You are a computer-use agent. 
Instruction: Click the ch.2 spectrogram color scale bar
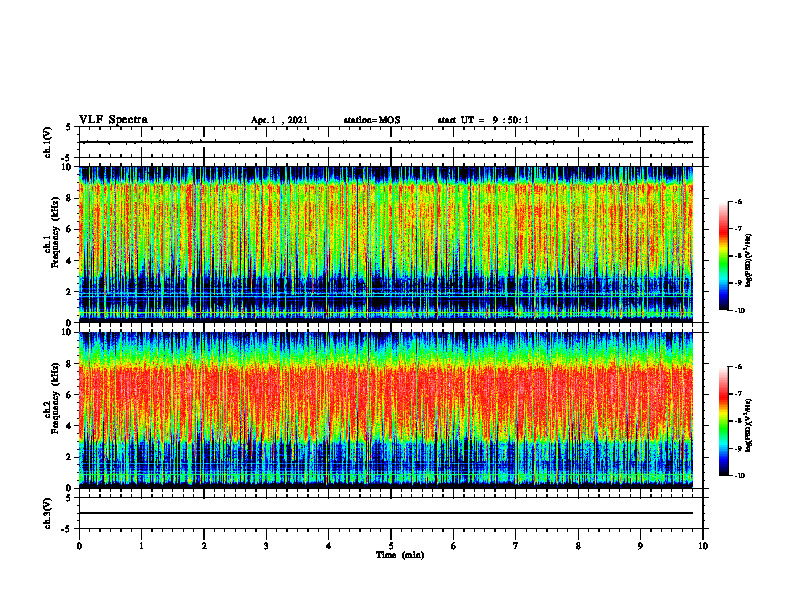pos(724,421)
